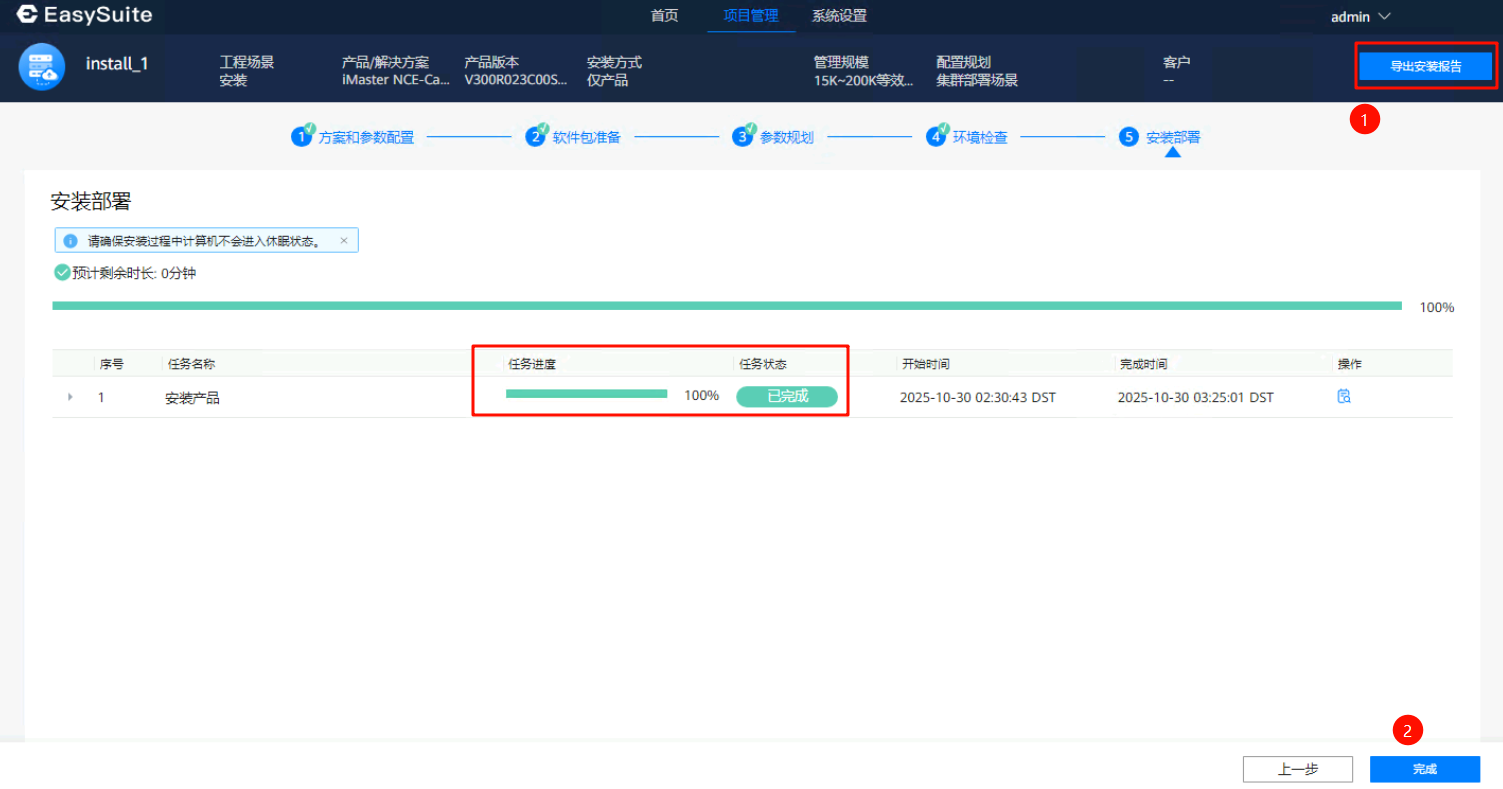Click the EasySuite logo icon

pos(27,15)
